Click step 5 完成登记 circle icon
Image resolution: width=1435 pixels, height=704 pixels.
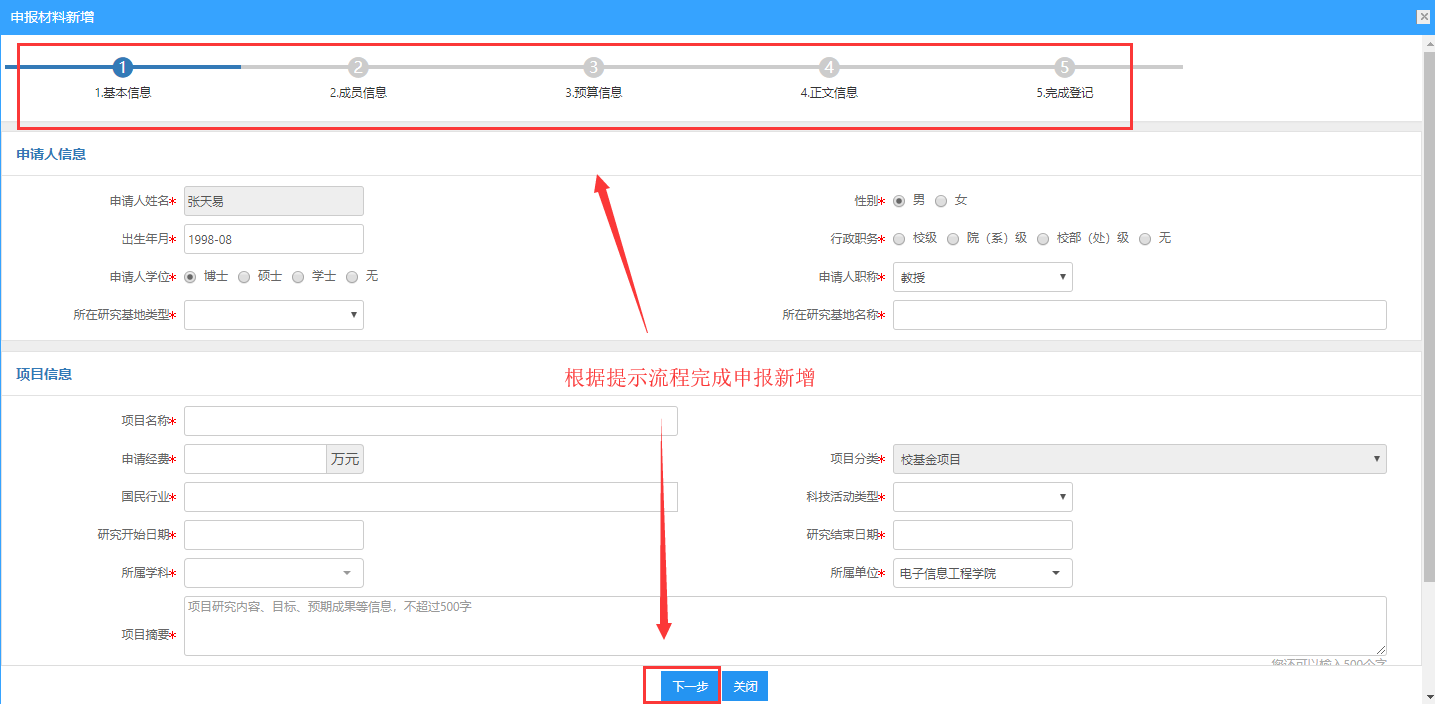[1064, 67]
